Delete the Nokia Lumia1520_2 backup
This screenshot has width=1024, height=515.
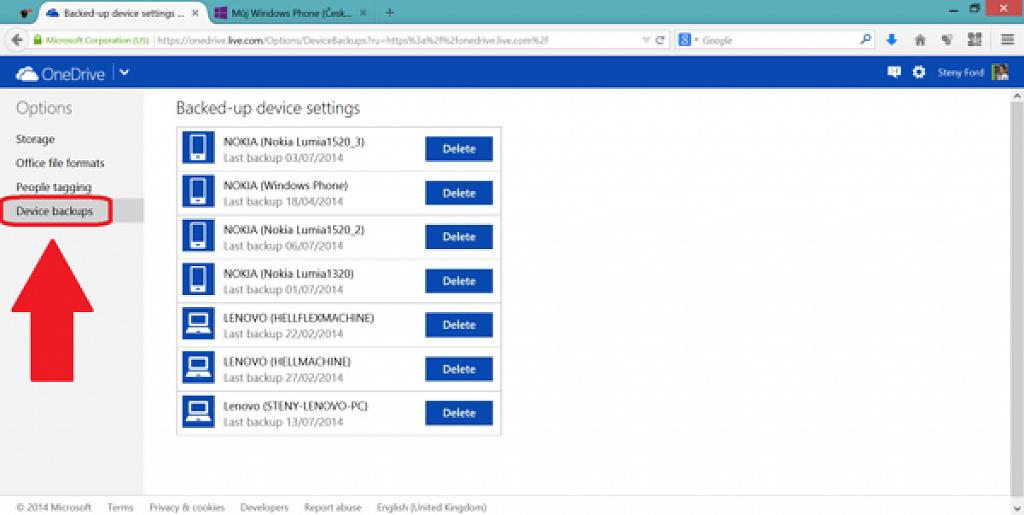point(459,237)
